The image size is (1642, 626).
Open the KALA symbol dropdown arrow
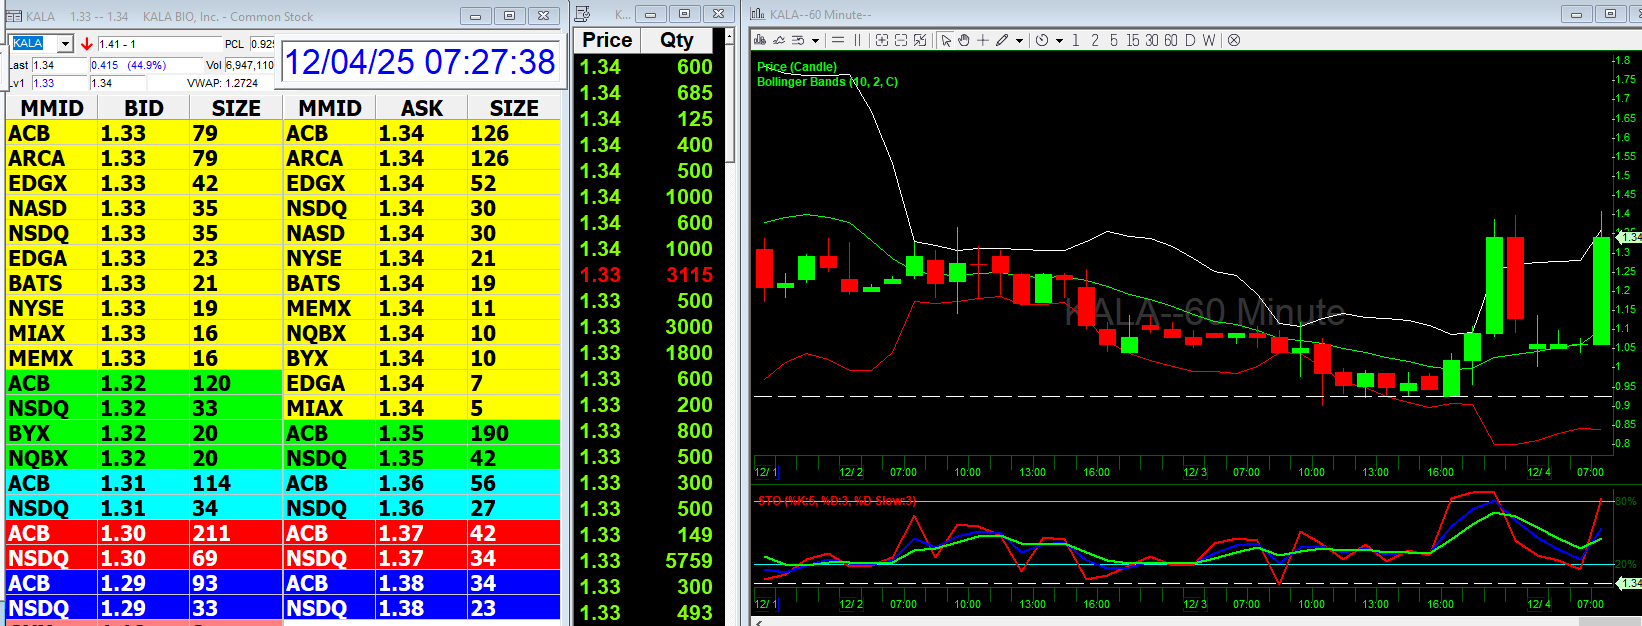[65, 44]
